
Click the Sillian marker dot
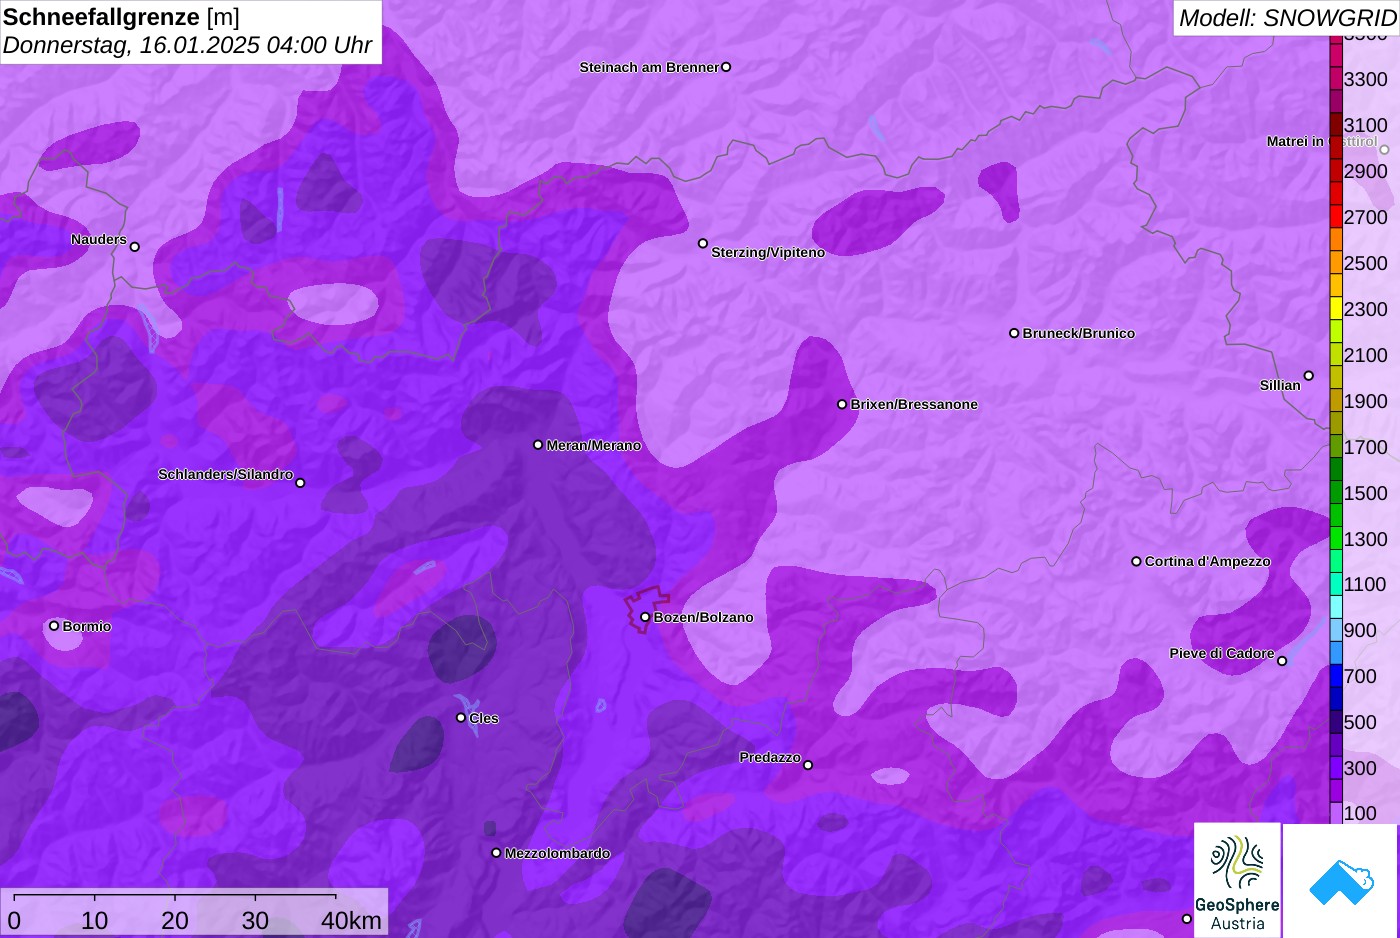click(1308, 376)
